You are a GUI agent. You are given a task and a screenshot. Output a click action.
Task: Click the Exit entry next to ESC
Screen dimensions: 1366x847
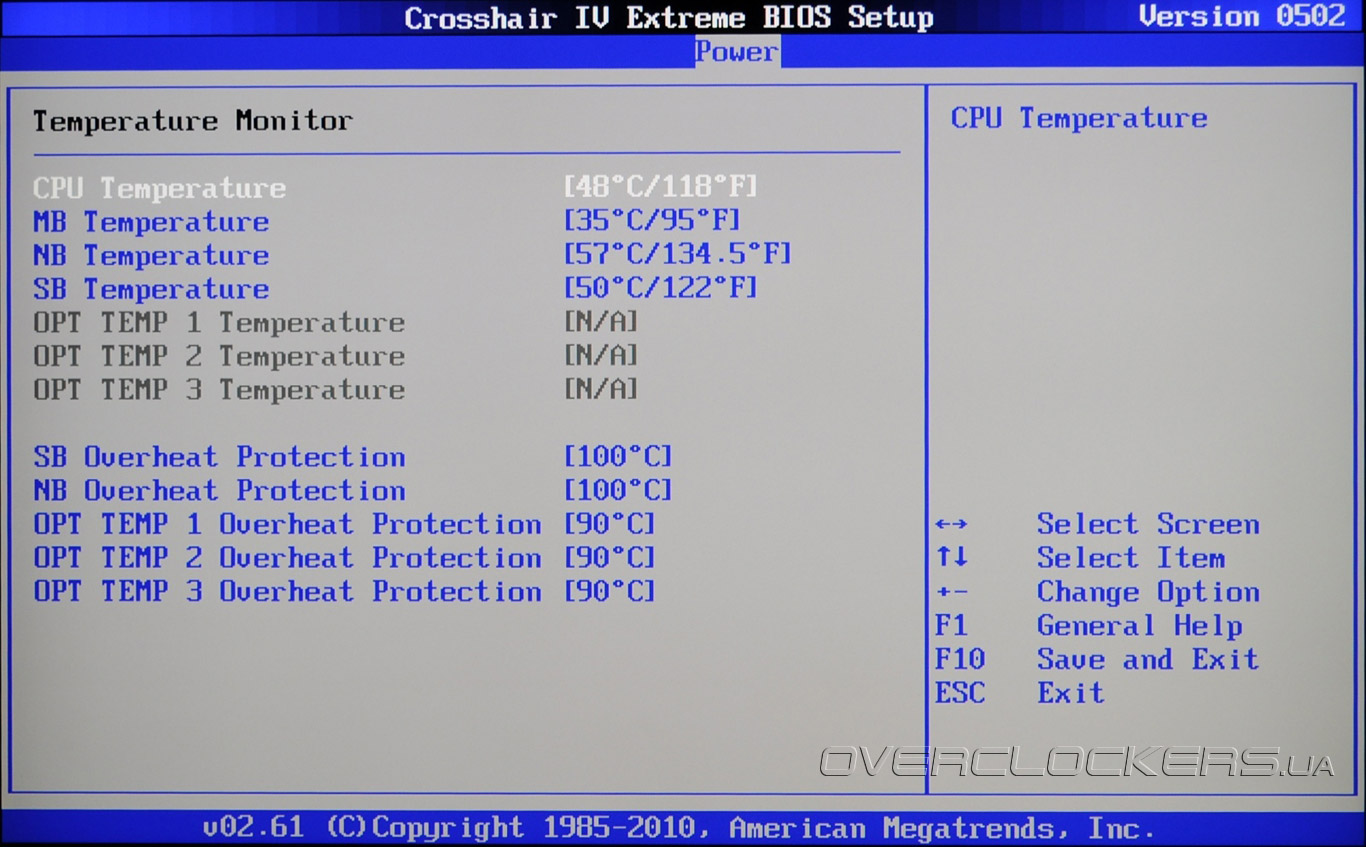1071,693
